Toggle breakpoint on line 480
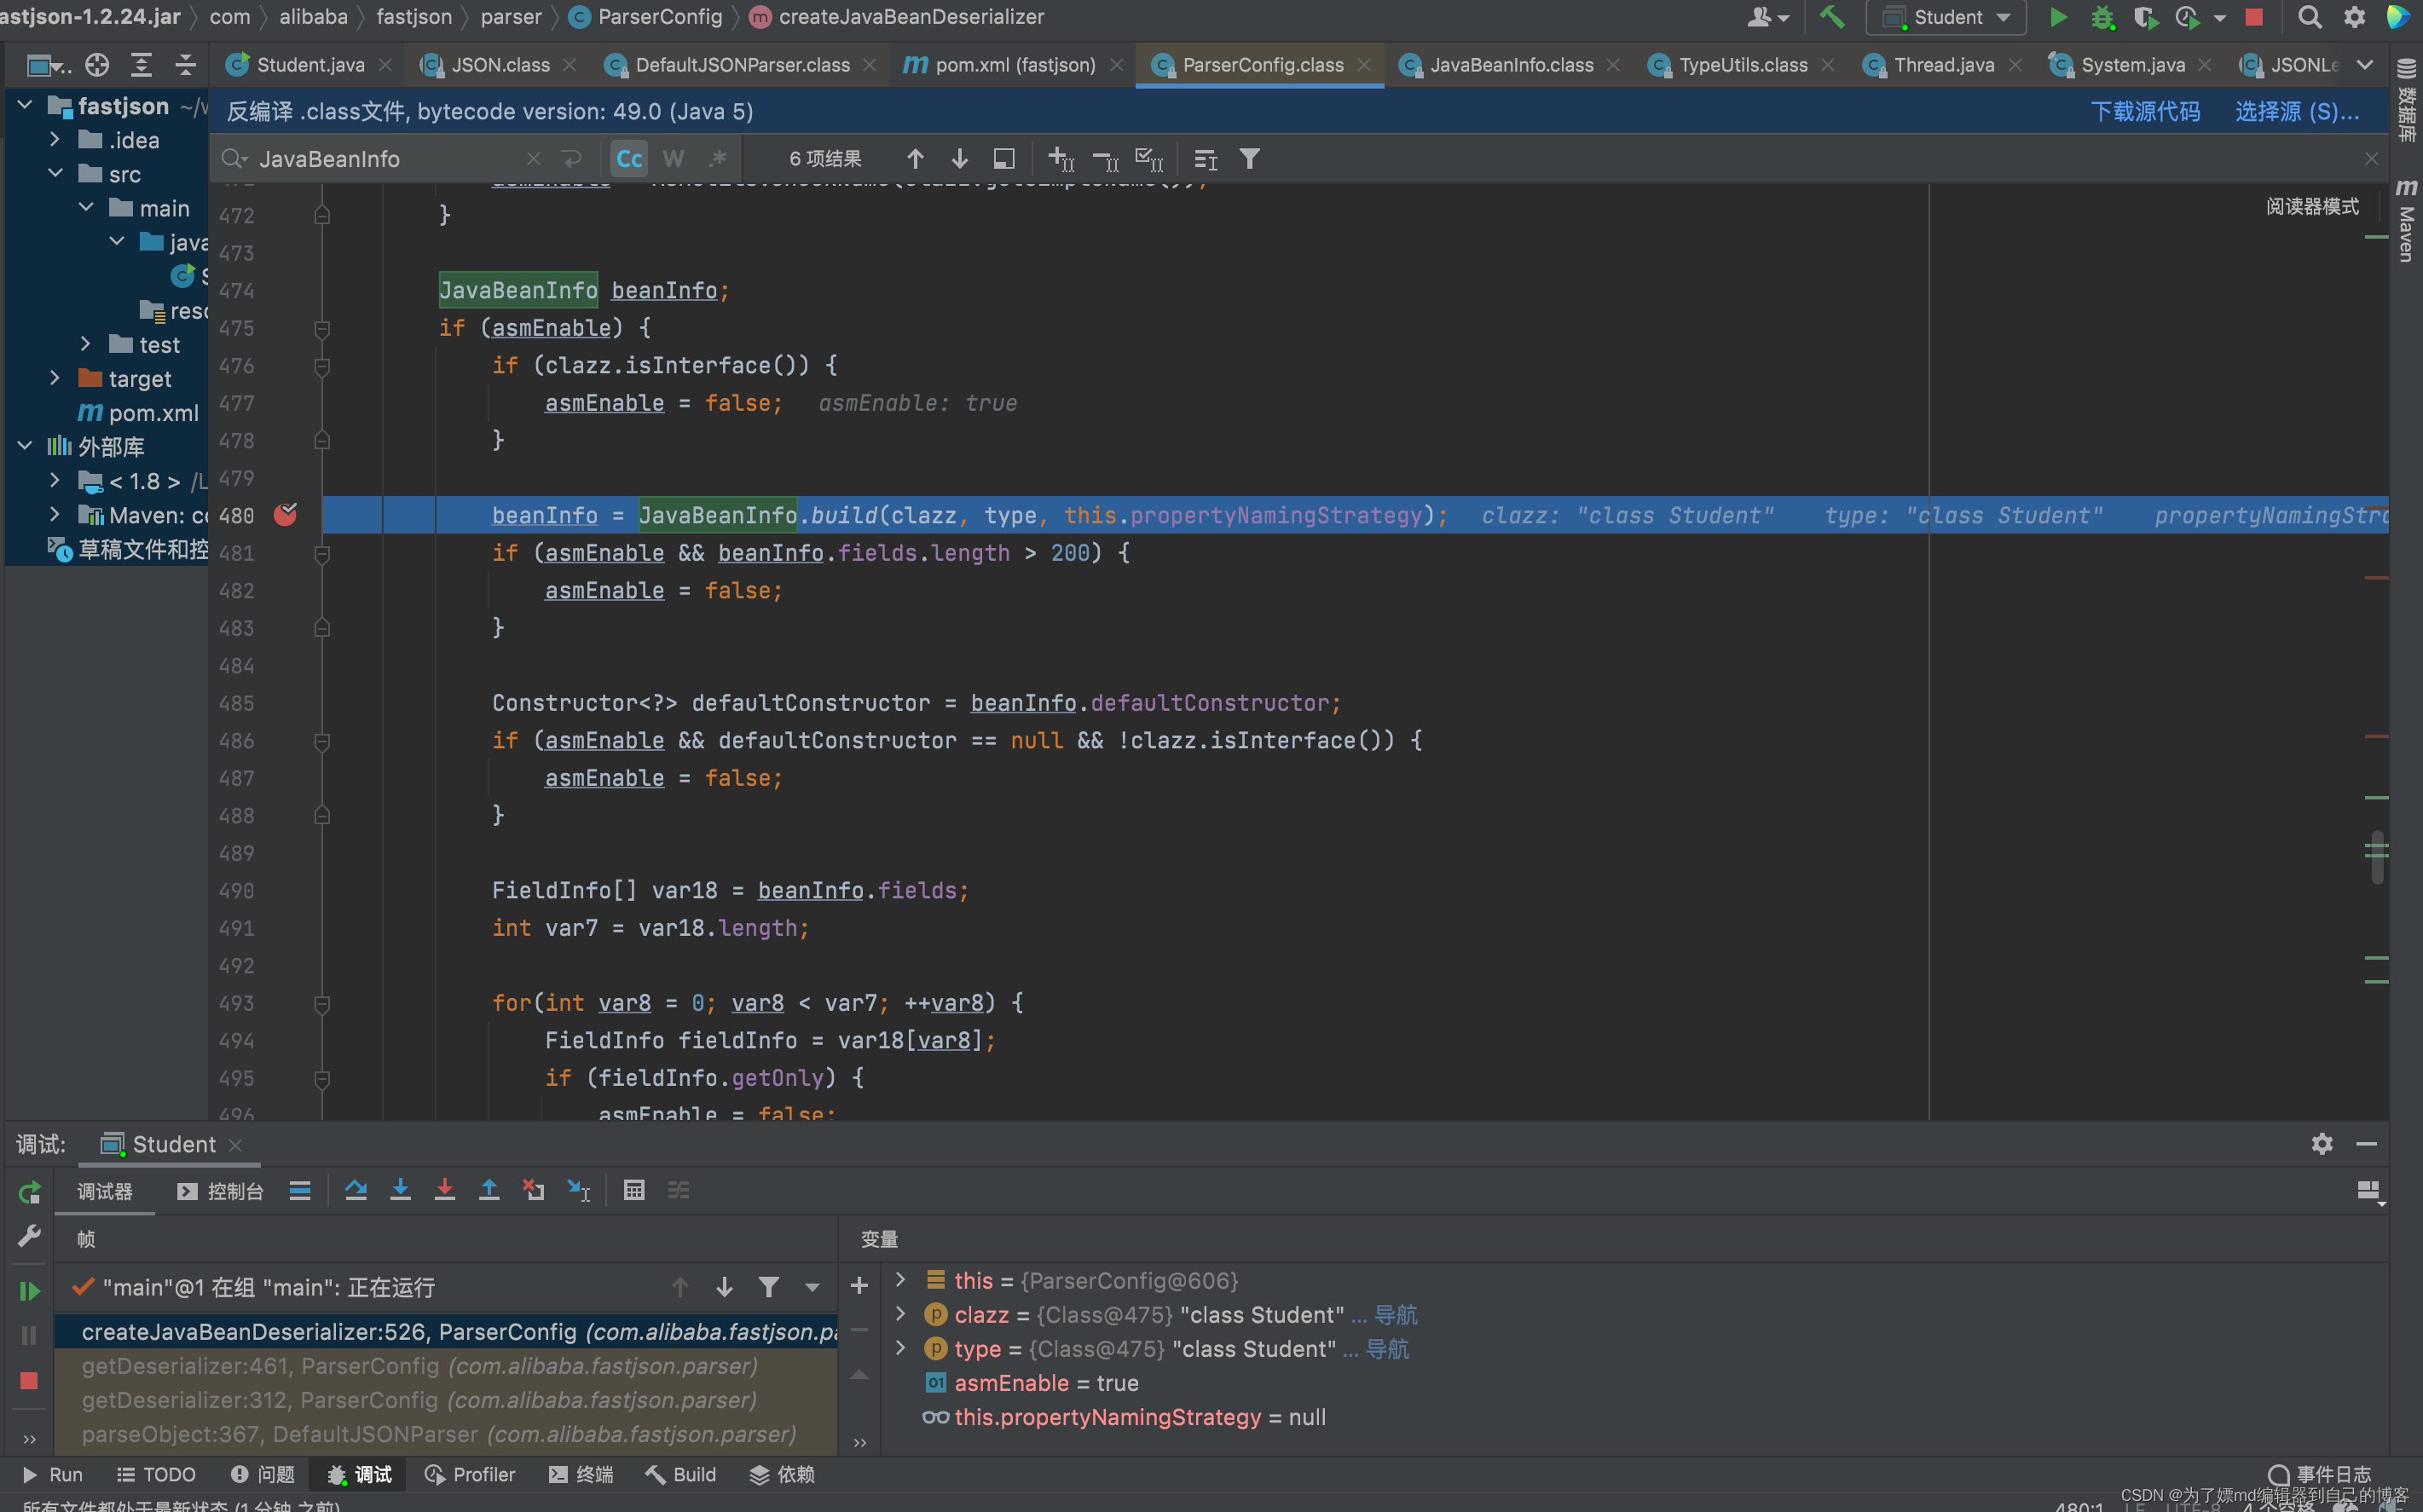Viewport: 2423px width, 1512px height. (x=286, y=515)
